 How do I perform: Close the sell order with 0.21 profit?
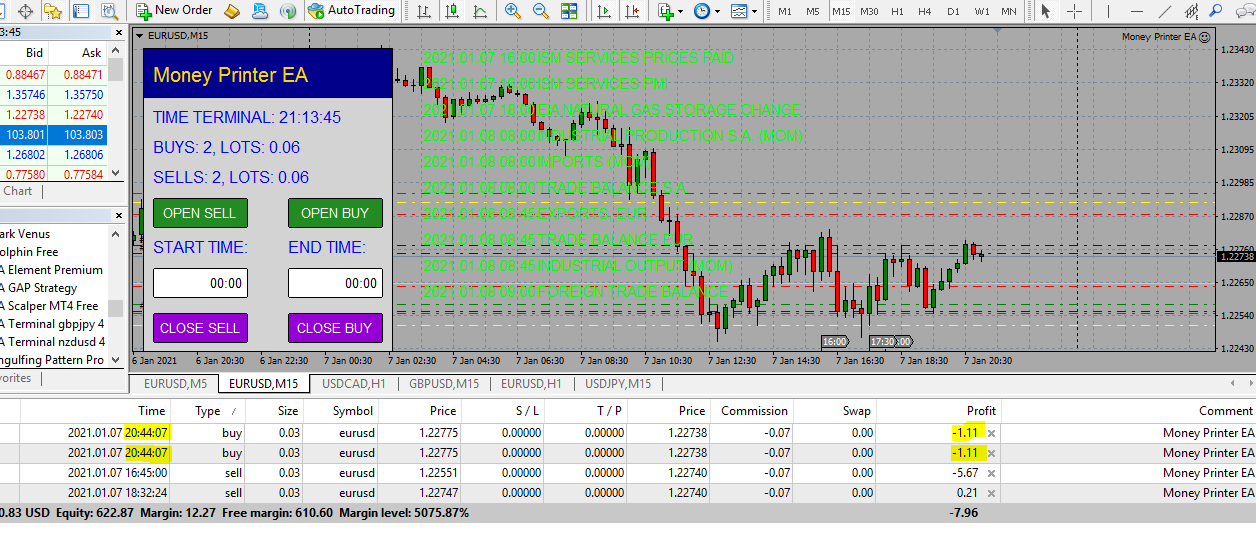991,493
